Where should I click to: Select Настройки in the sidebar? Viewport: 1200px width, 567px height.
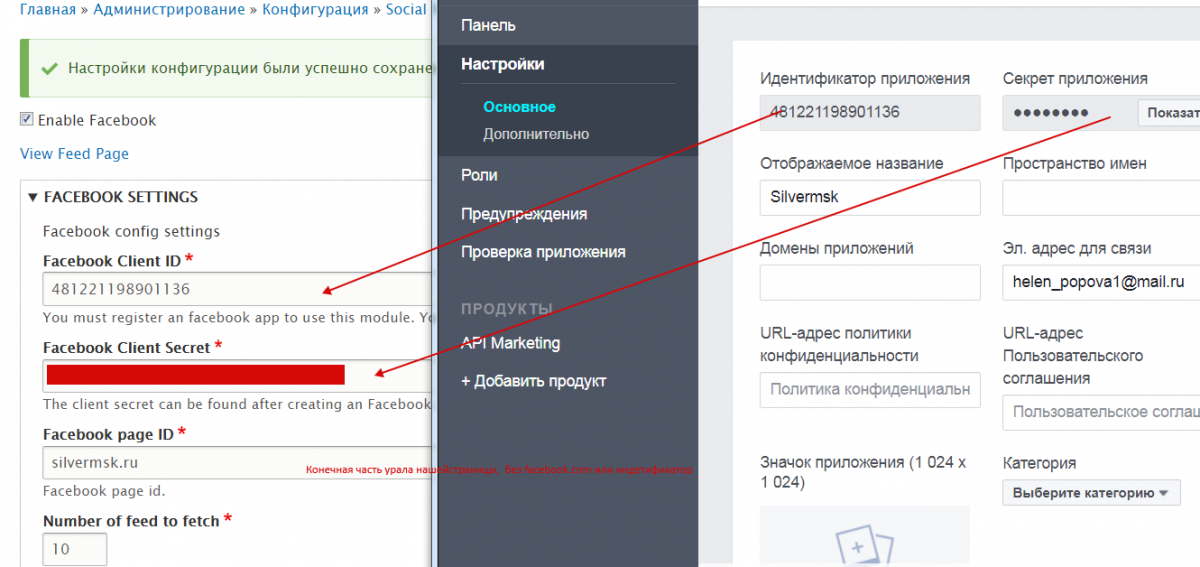click(x=502, y=64)
